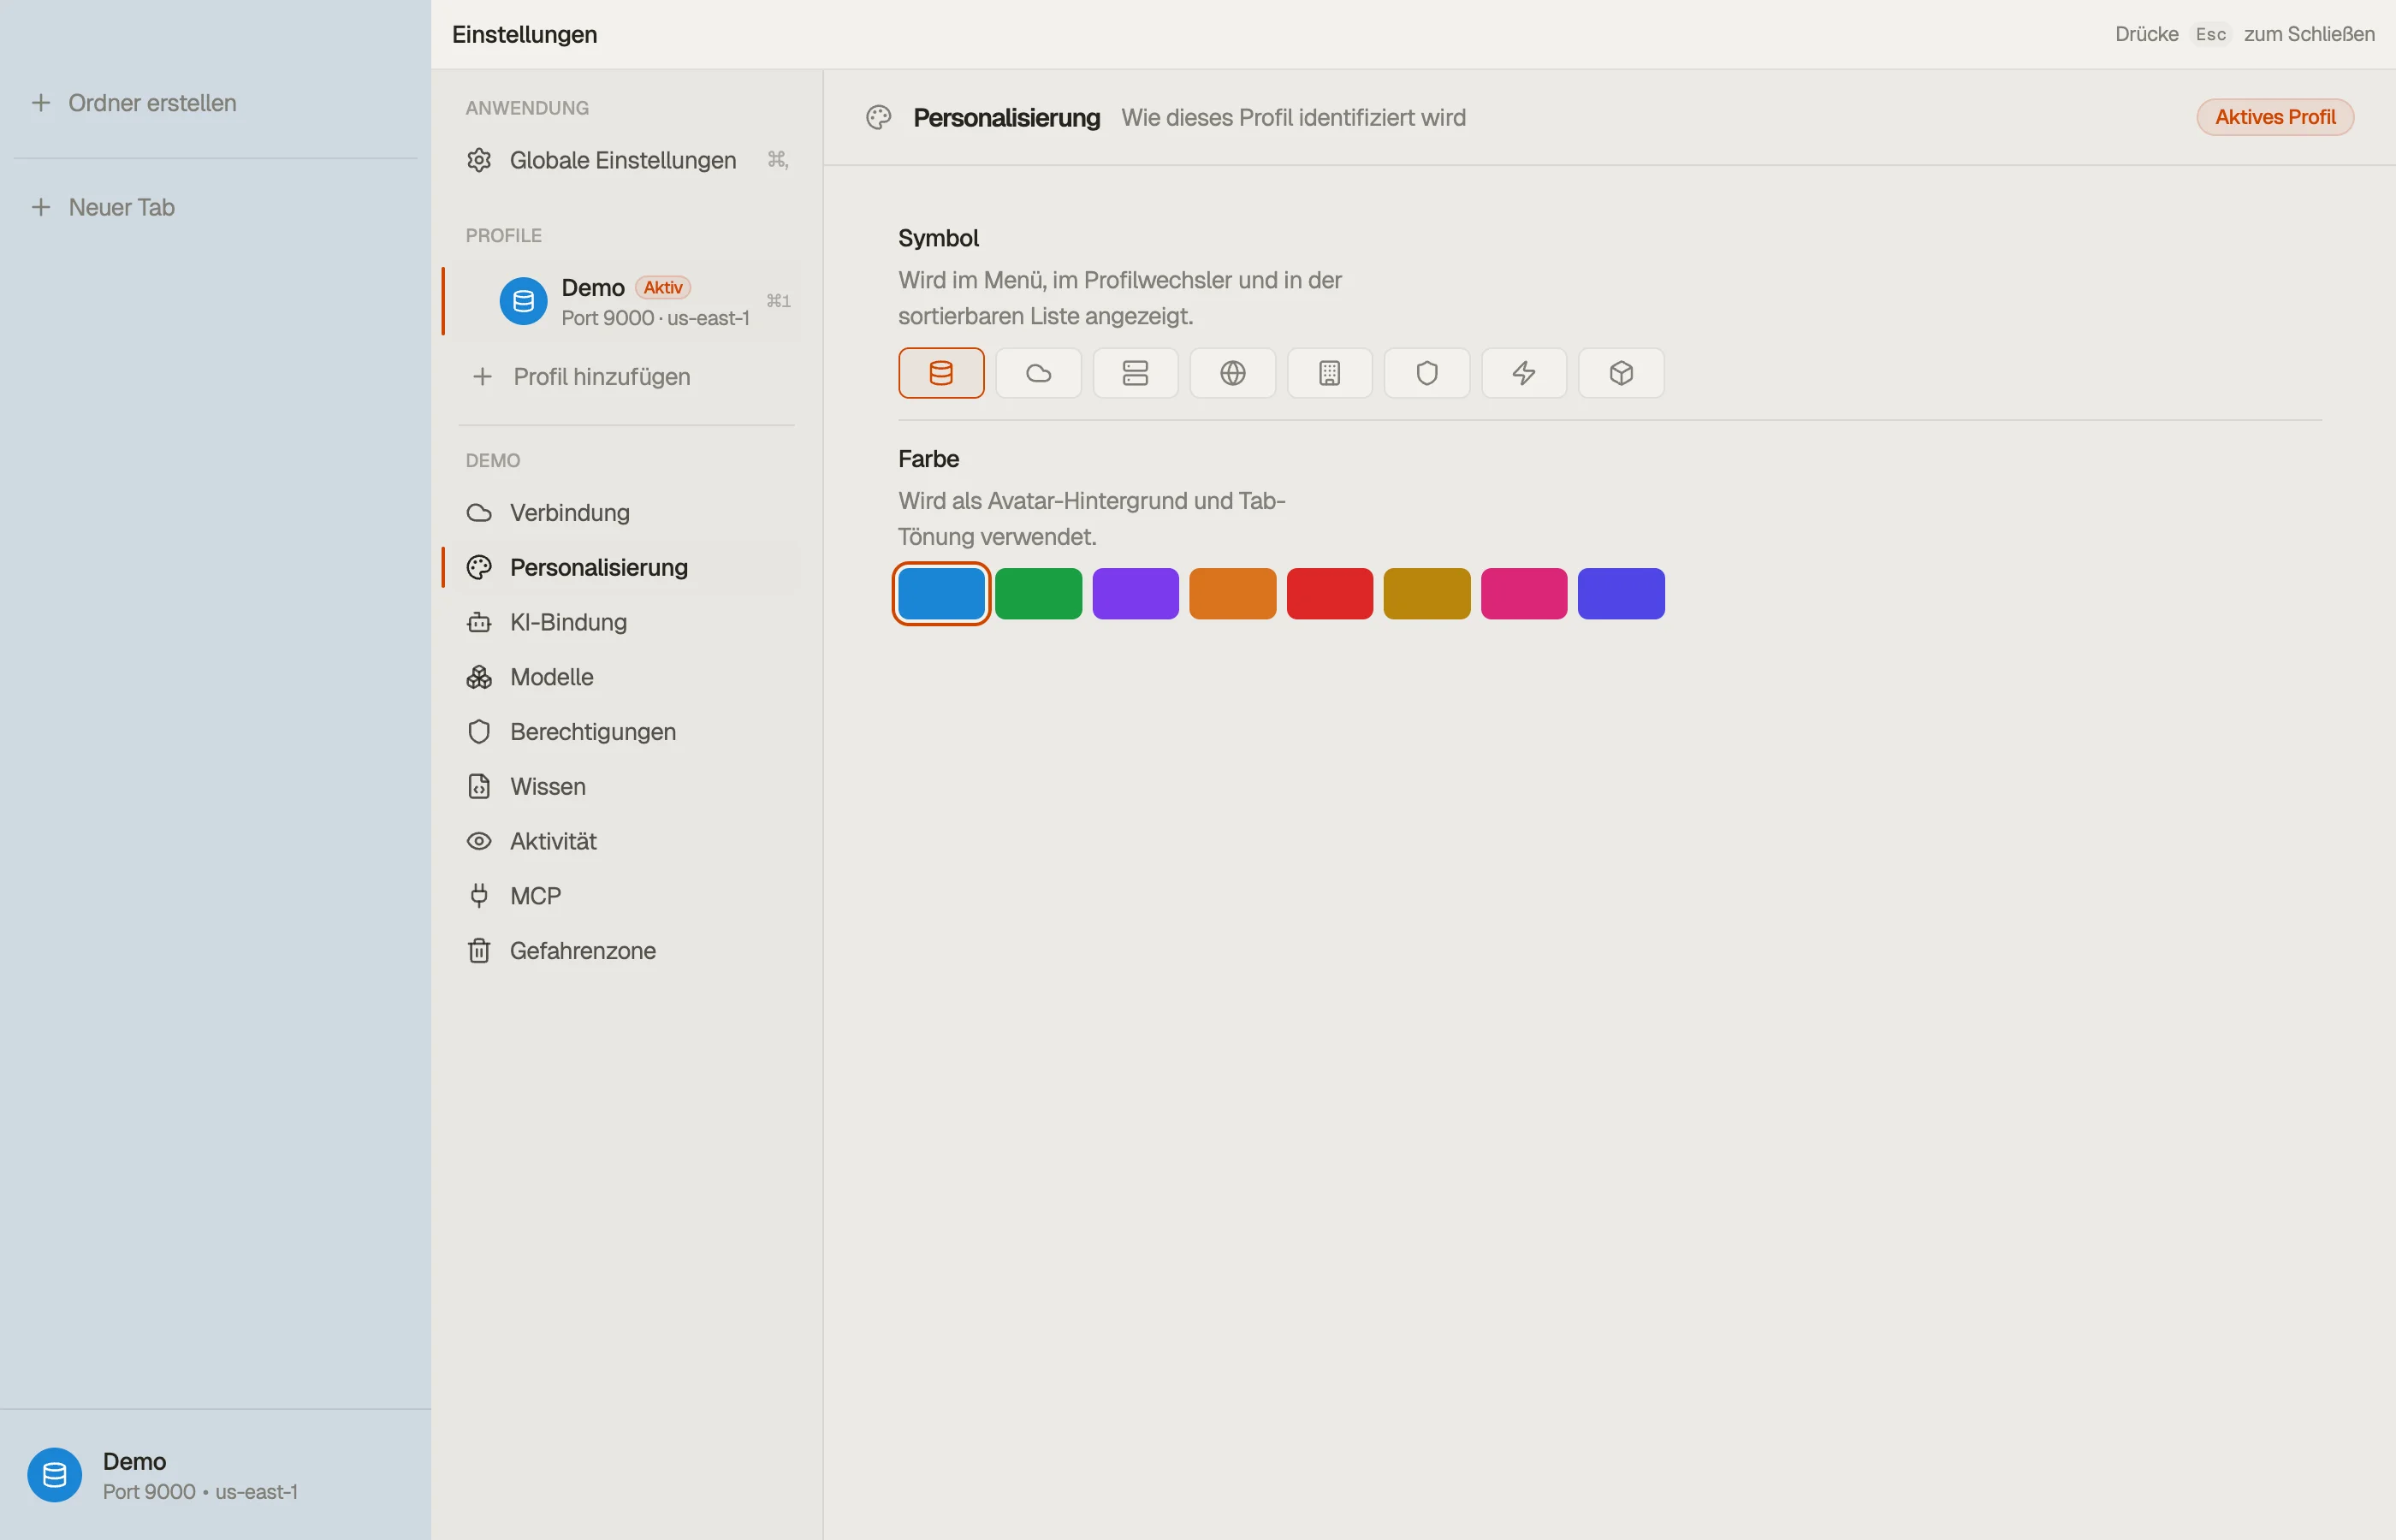The width and height of the screenshot is (2396, 1540).
Task: Select the Demo profile in the profile list
Action: click(x=626, y=301)
